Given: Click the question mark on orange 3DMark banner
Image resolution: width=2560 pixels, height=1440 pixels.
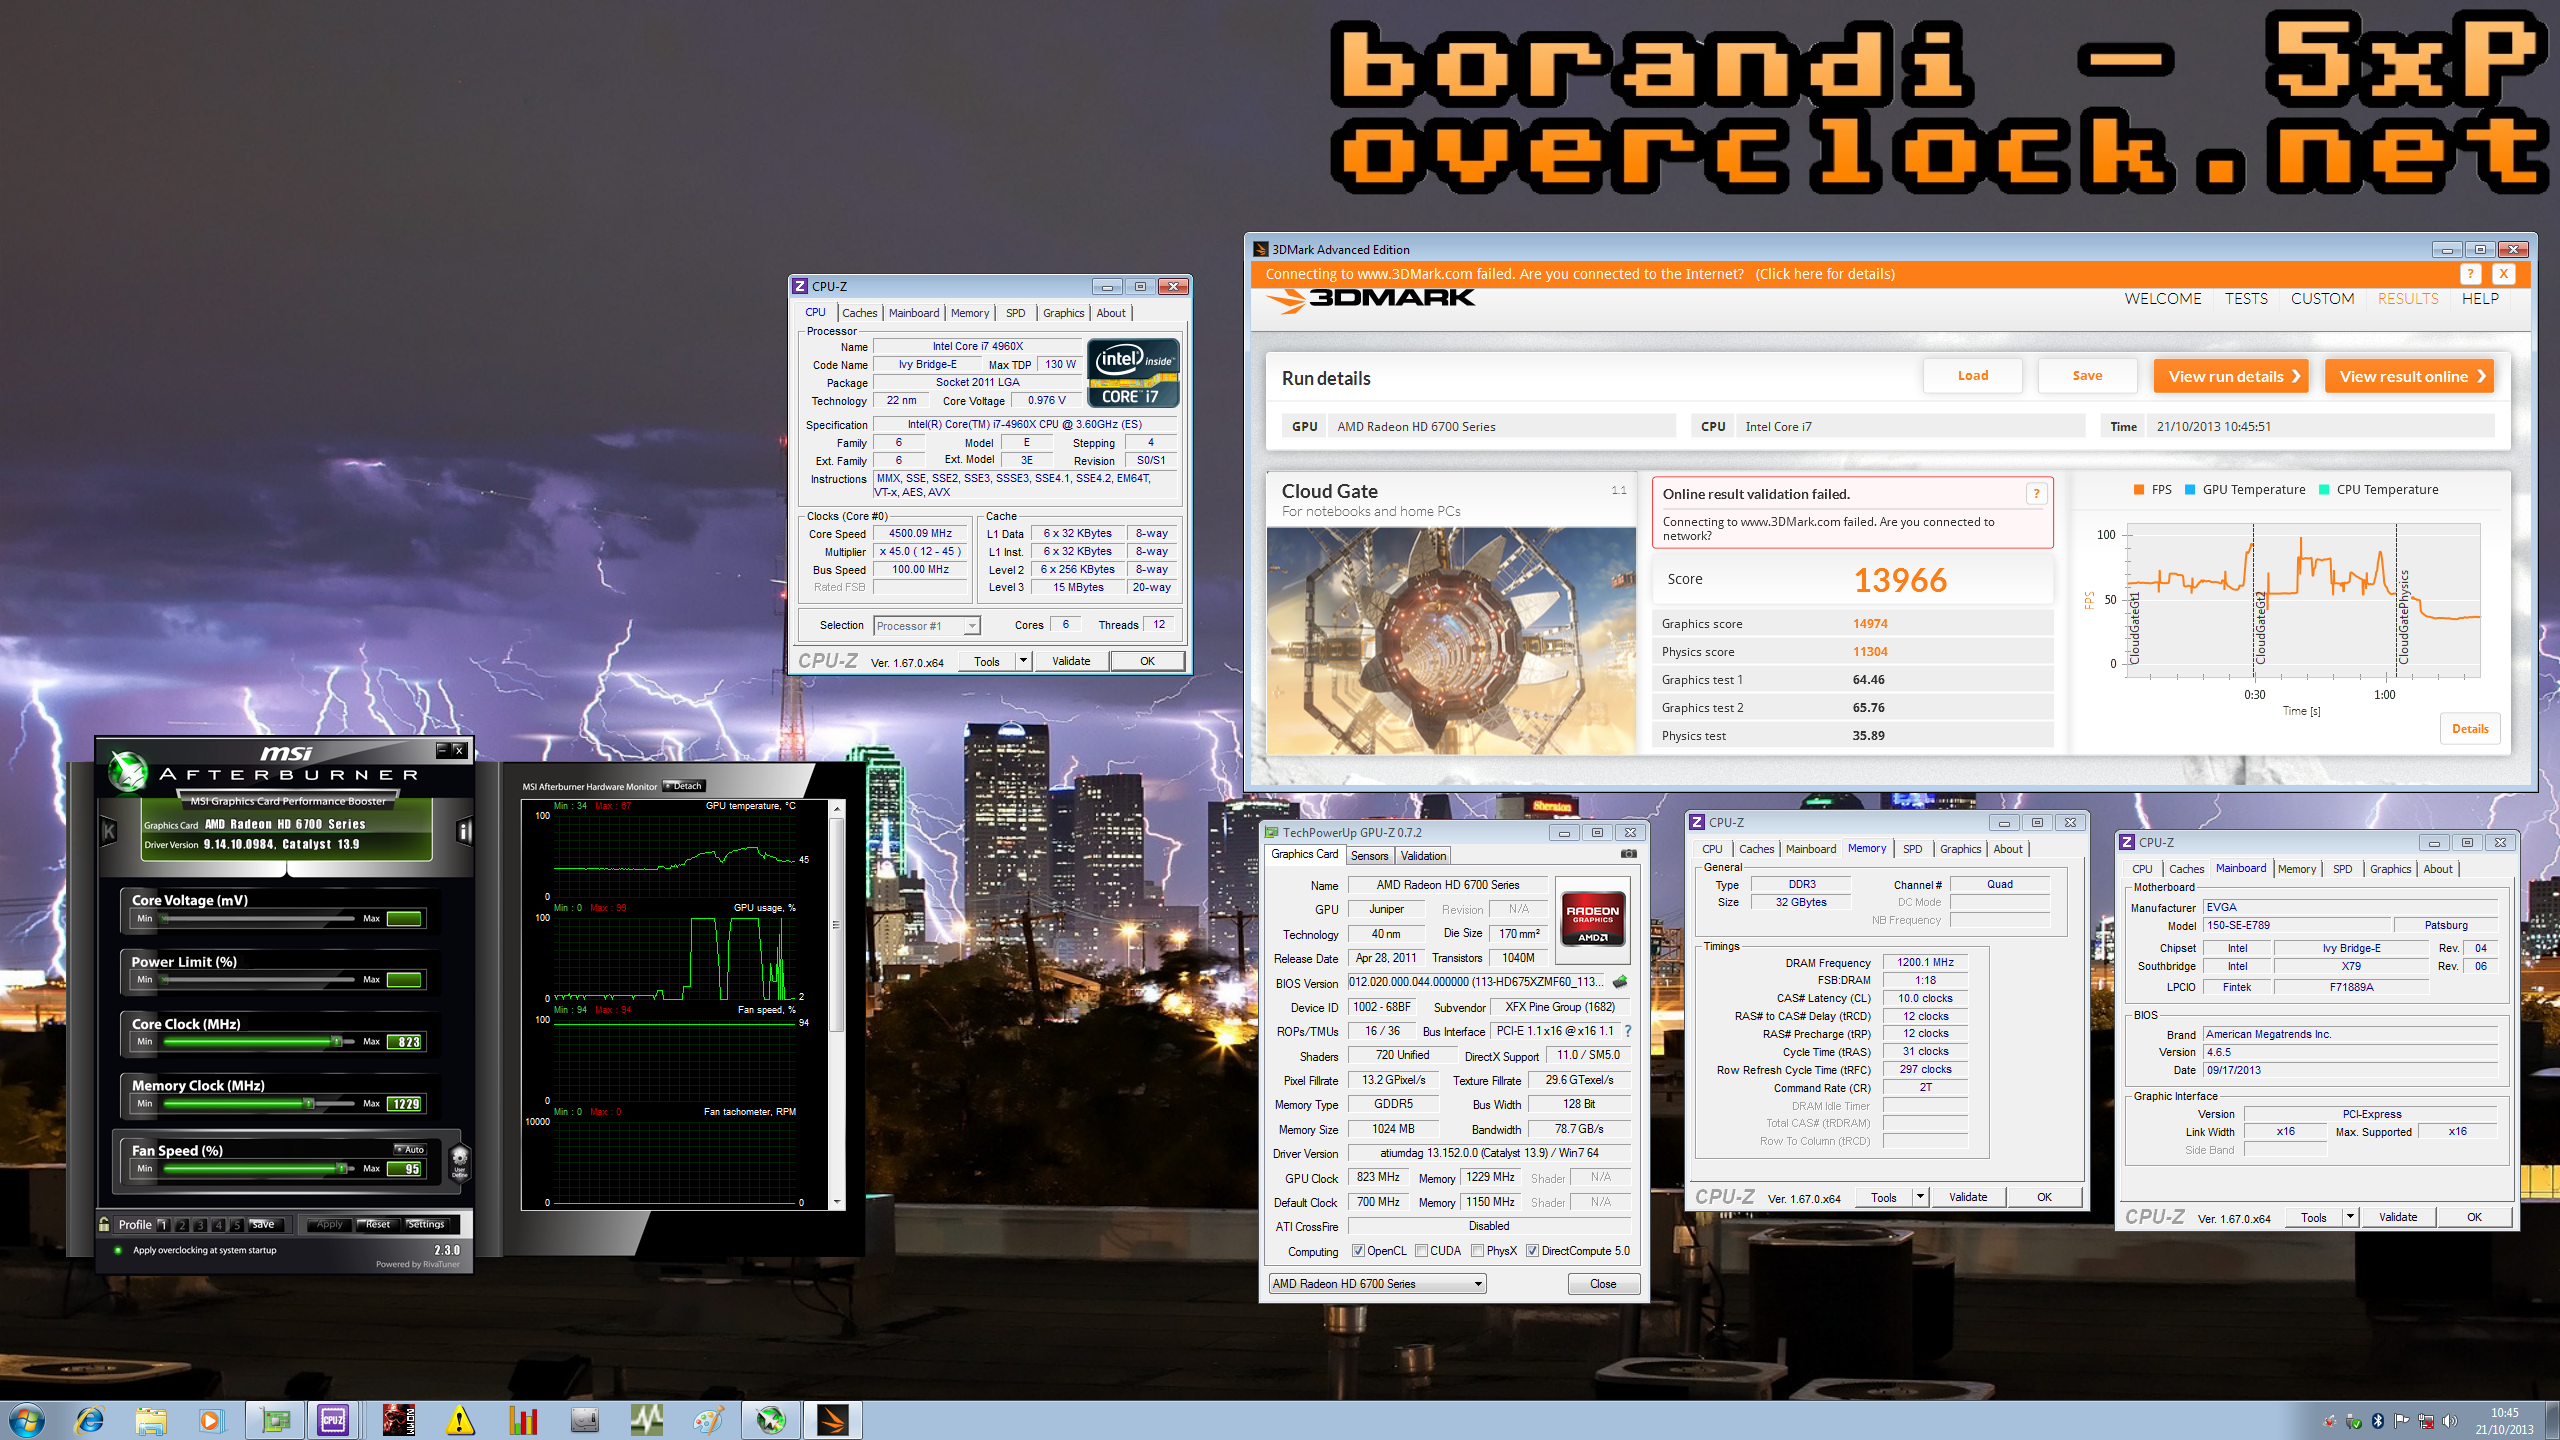Looking at the screenshot, I should click(2470, 274).
